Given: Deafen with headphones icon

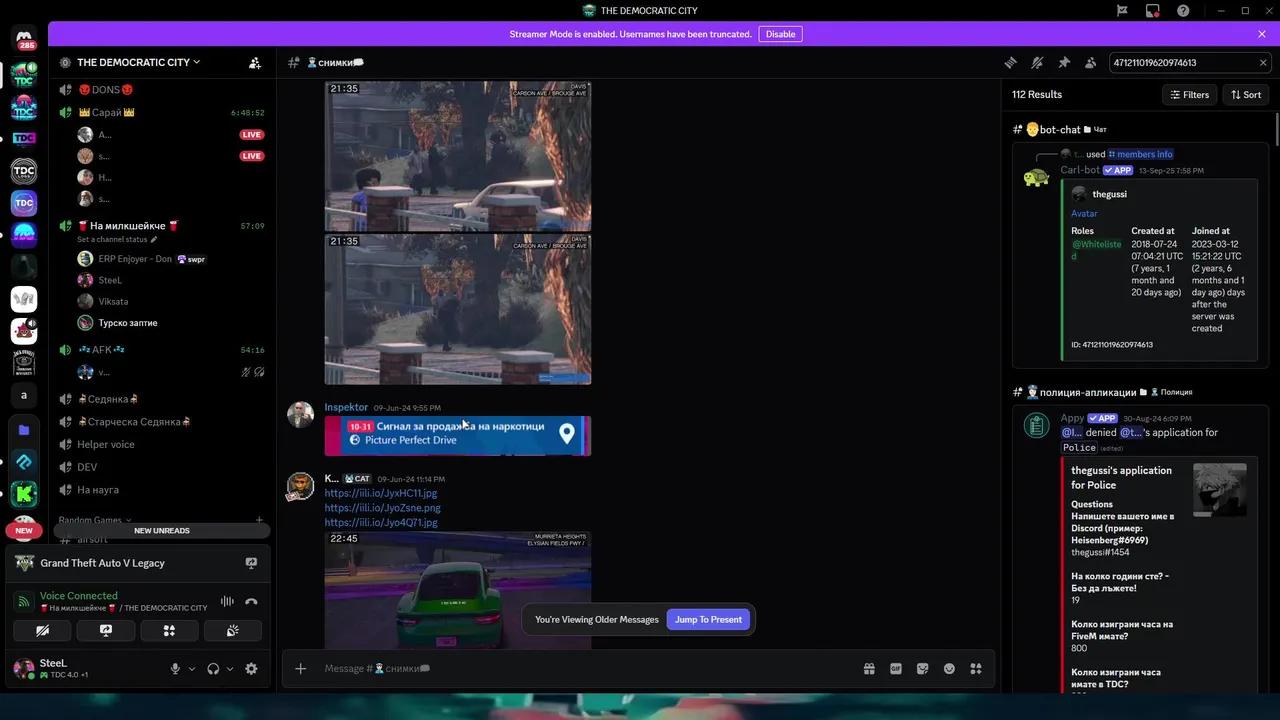Looking at the screenshot, I should (213, 669).
